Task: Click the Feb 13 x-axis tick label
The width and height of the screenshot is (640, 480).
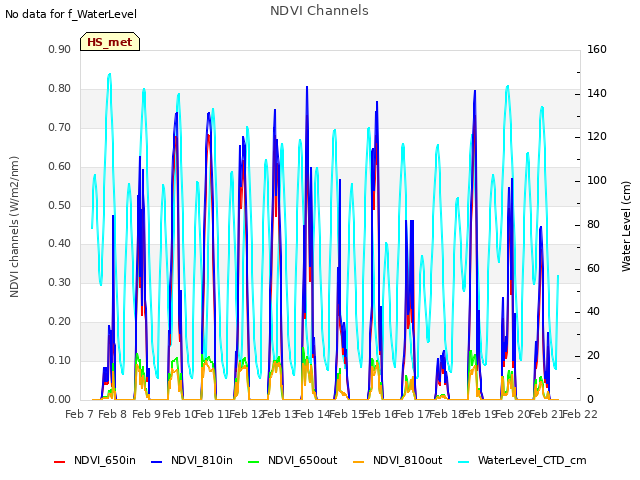Action: (x=280, y=414)
